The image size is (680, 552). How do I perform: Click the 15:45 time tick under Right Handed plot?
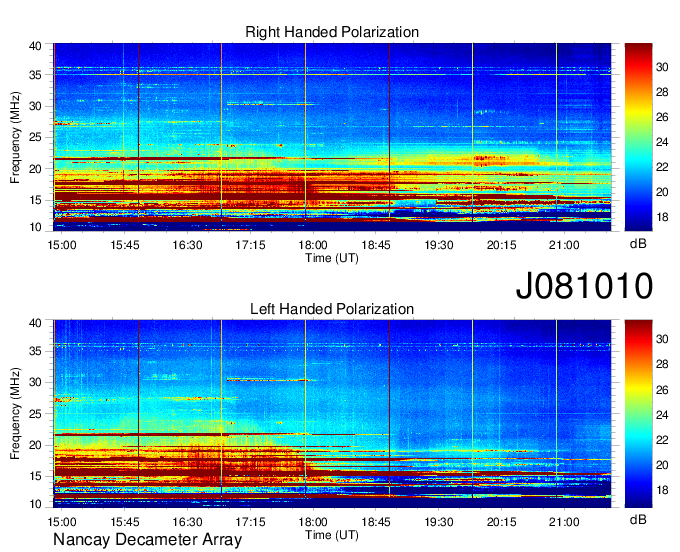(124, 245)
